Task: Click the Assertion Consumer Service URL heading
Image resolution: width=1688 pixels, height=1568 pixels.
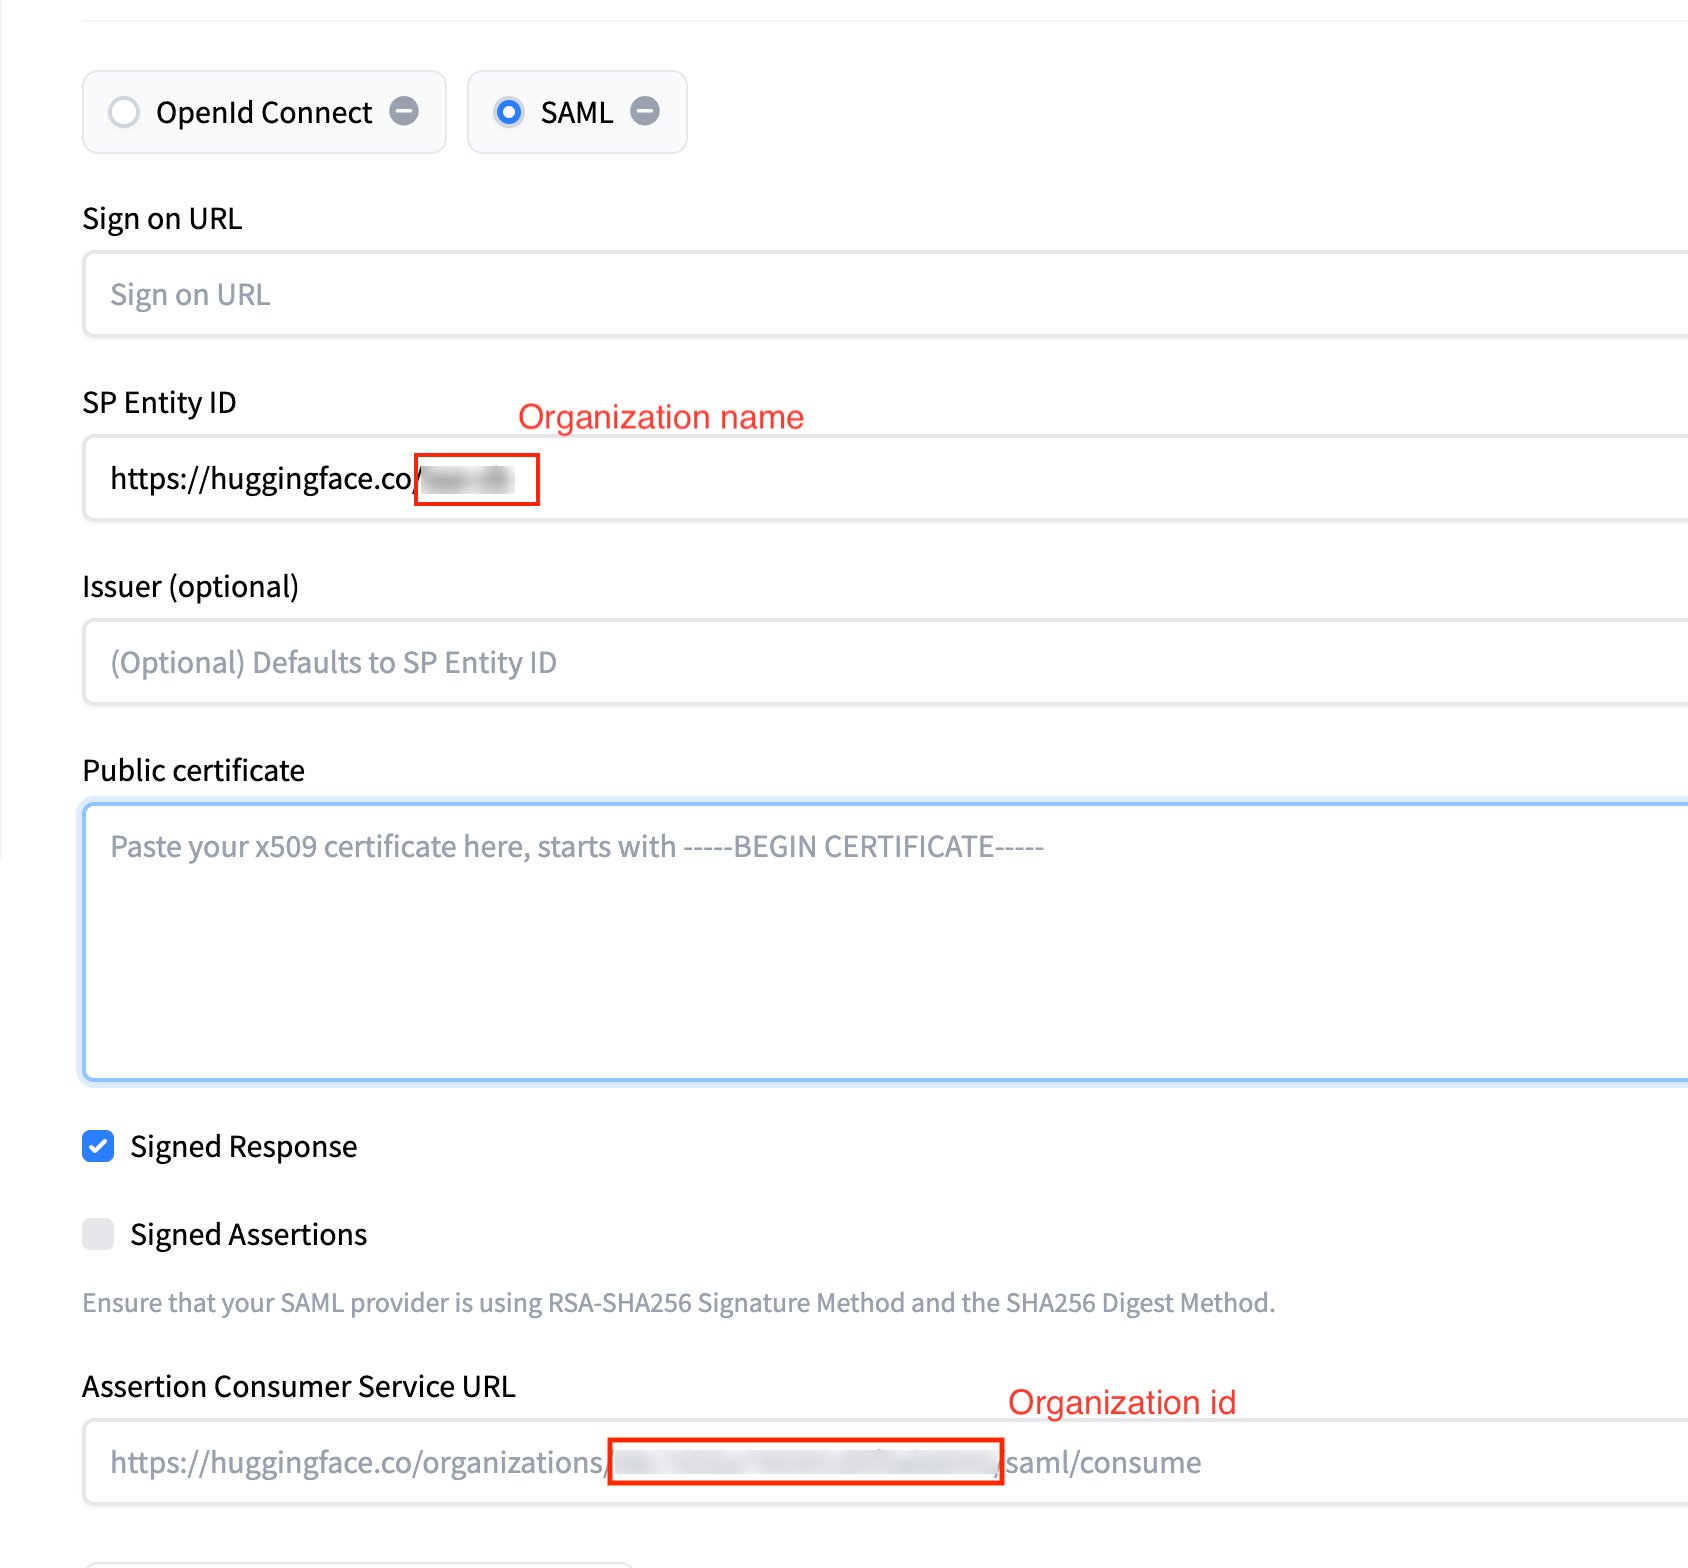Action: click(x=298, y=1387)
